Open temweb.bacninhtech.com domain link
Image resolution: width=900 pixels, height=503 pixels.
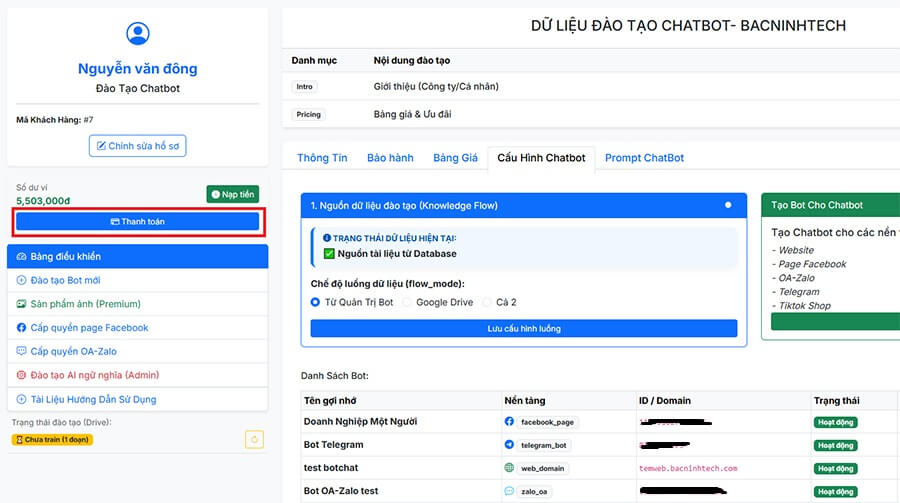pyautogui.click(x=688, y=469)
